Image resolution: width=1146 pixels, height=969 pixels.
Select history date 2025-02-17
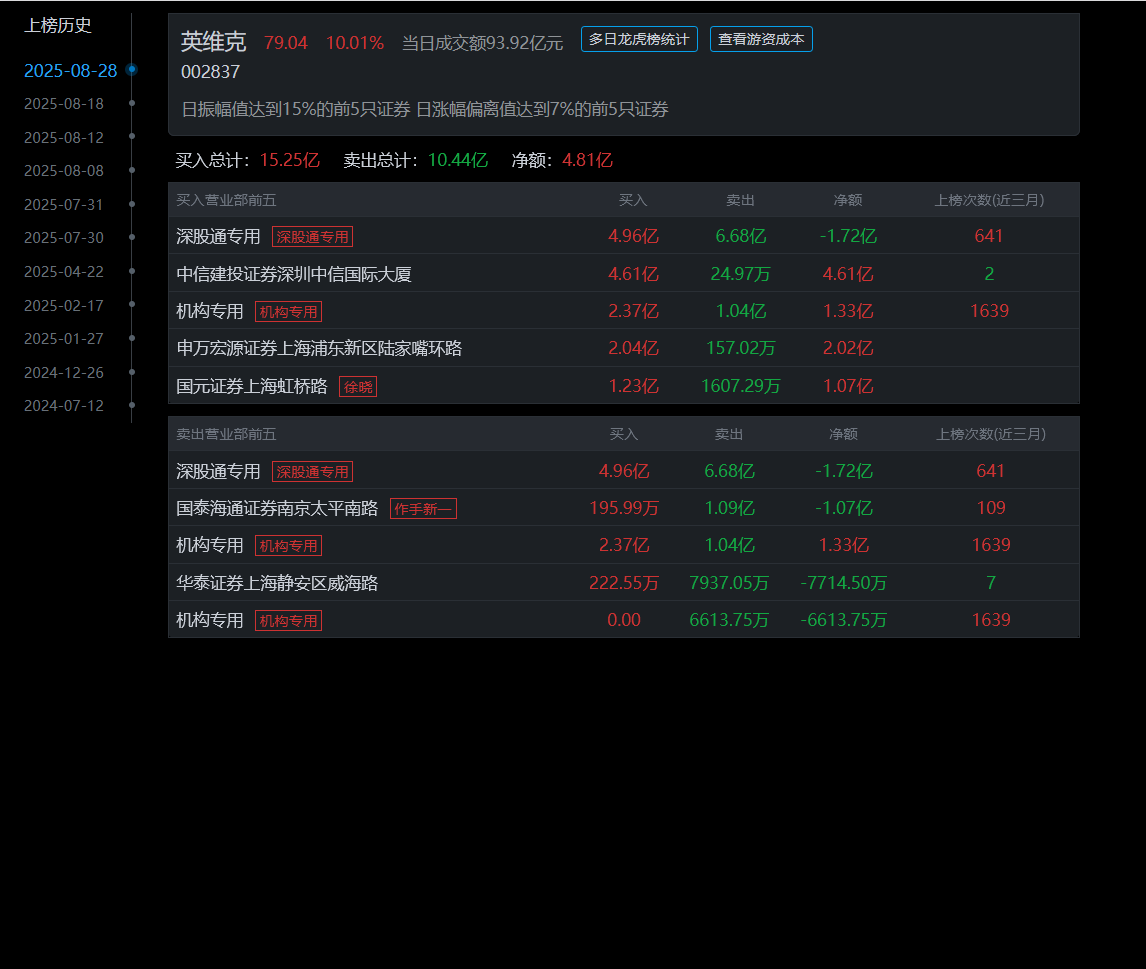click(x=64, y=305)
